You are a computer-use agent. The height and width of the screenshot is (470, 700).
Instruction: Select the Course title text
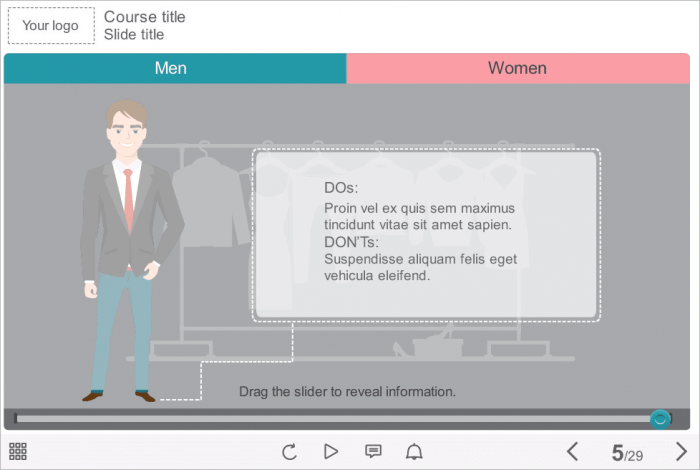(144, 17)
